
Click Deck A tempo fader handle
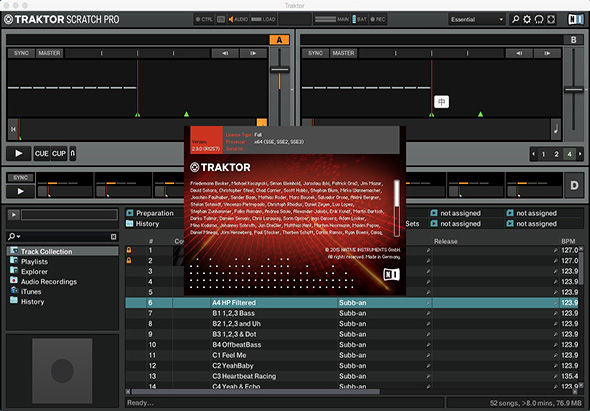pos(280,70)
